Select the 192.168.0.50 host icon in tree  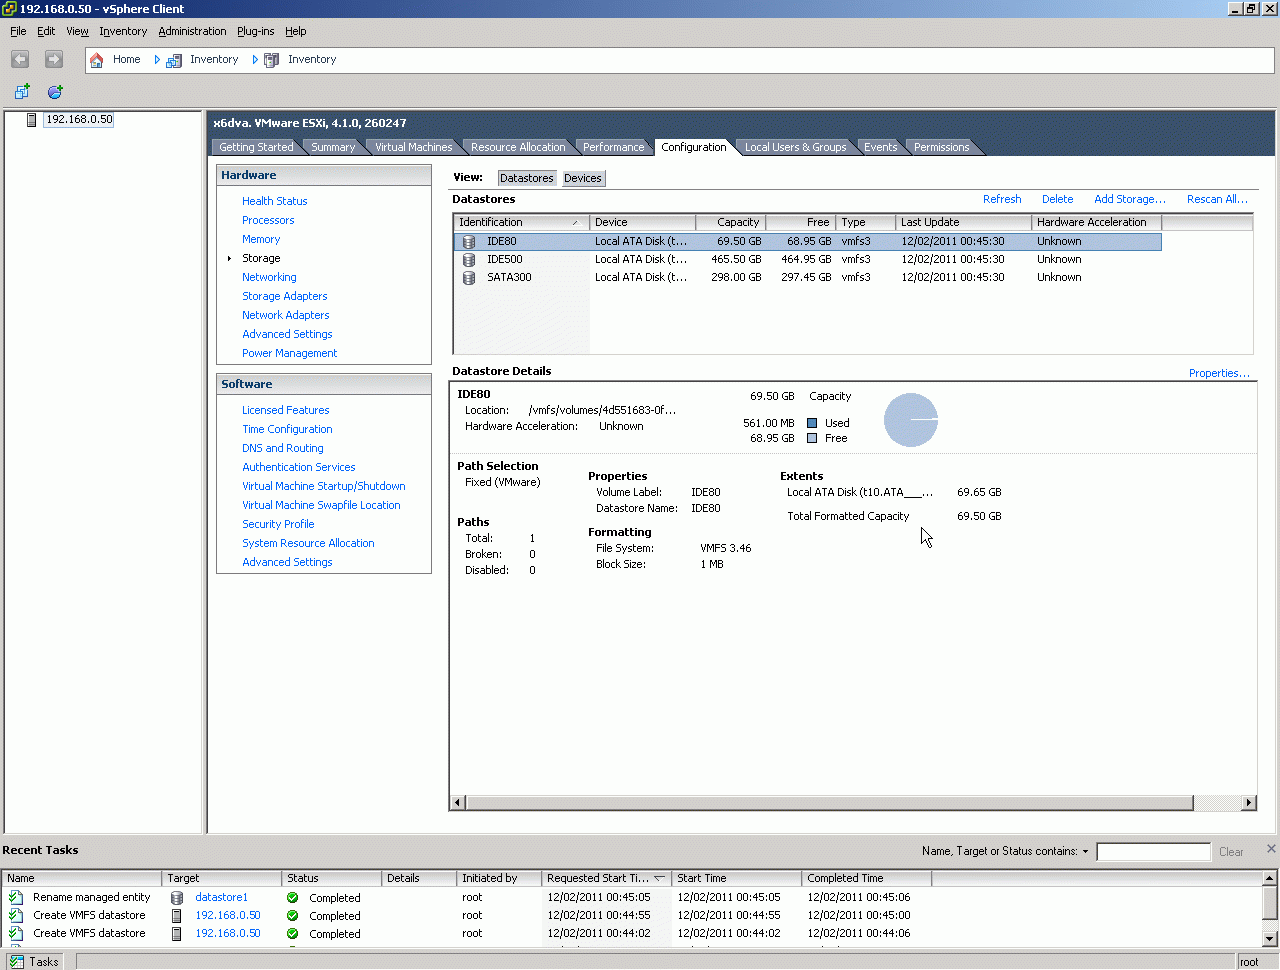coord(32,120)
